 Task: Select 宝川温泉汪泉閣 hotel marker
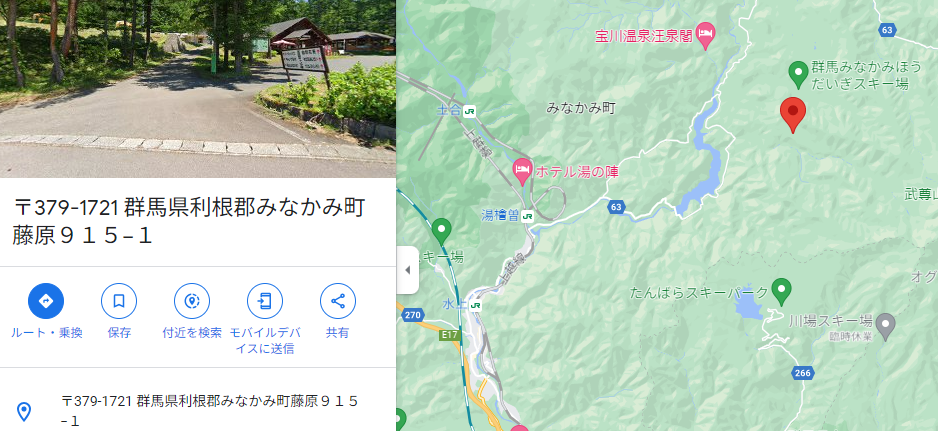(706, 35)
